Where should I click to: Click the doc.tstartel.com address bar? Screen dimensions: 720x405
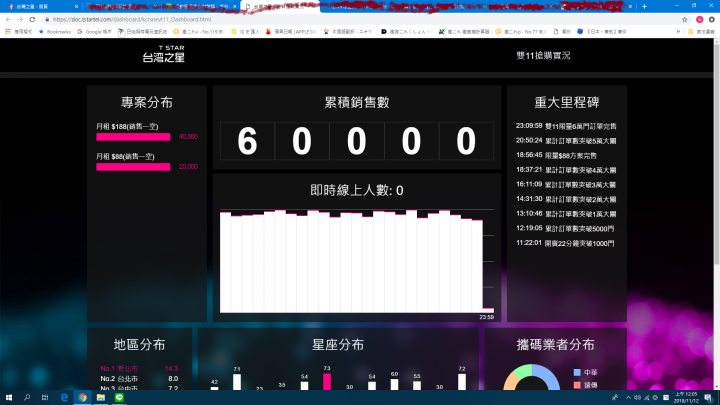click(363, 19)
